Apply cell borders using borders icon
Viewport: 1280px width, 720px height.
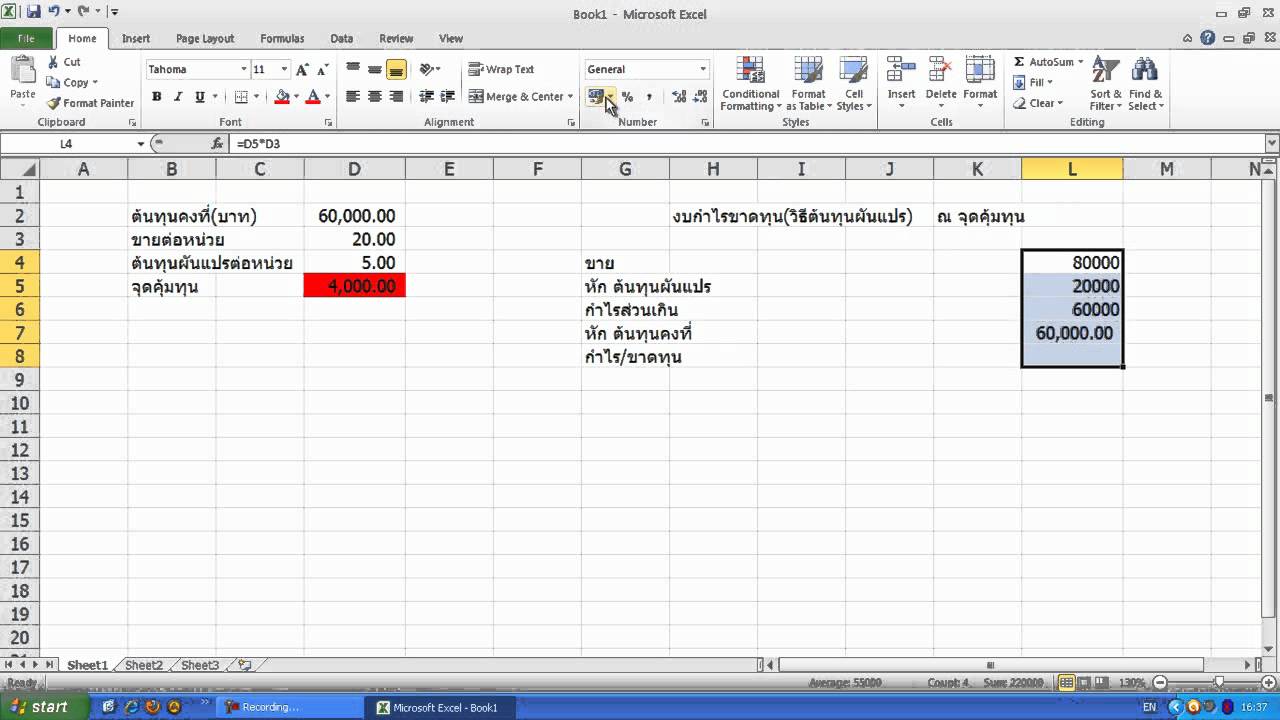[x=241, y=97]
